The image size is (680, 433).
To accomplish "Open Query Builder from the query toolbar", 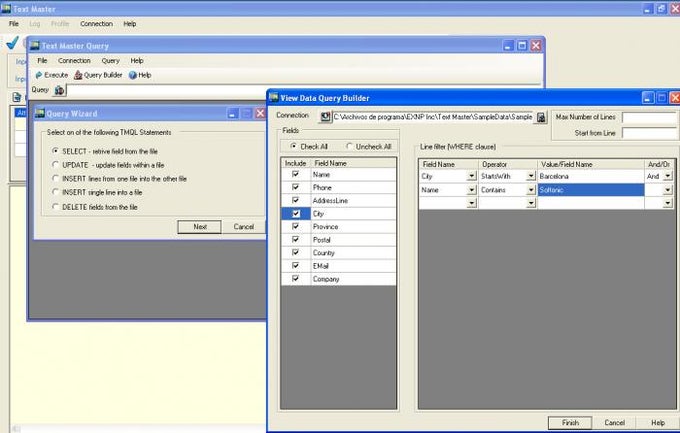I will coord(98,75).
